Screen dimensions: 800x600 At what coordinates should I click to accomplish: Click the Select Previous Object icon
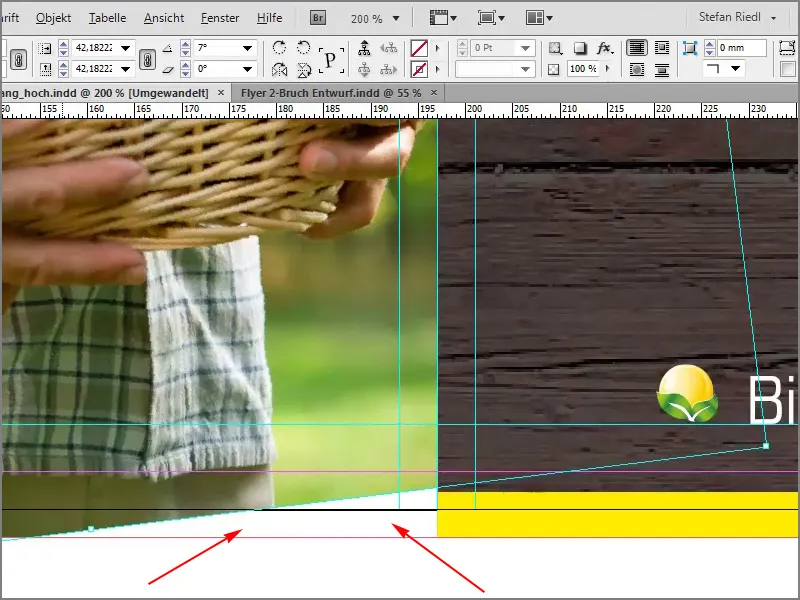pyautogui.click(x=389, y=48)
